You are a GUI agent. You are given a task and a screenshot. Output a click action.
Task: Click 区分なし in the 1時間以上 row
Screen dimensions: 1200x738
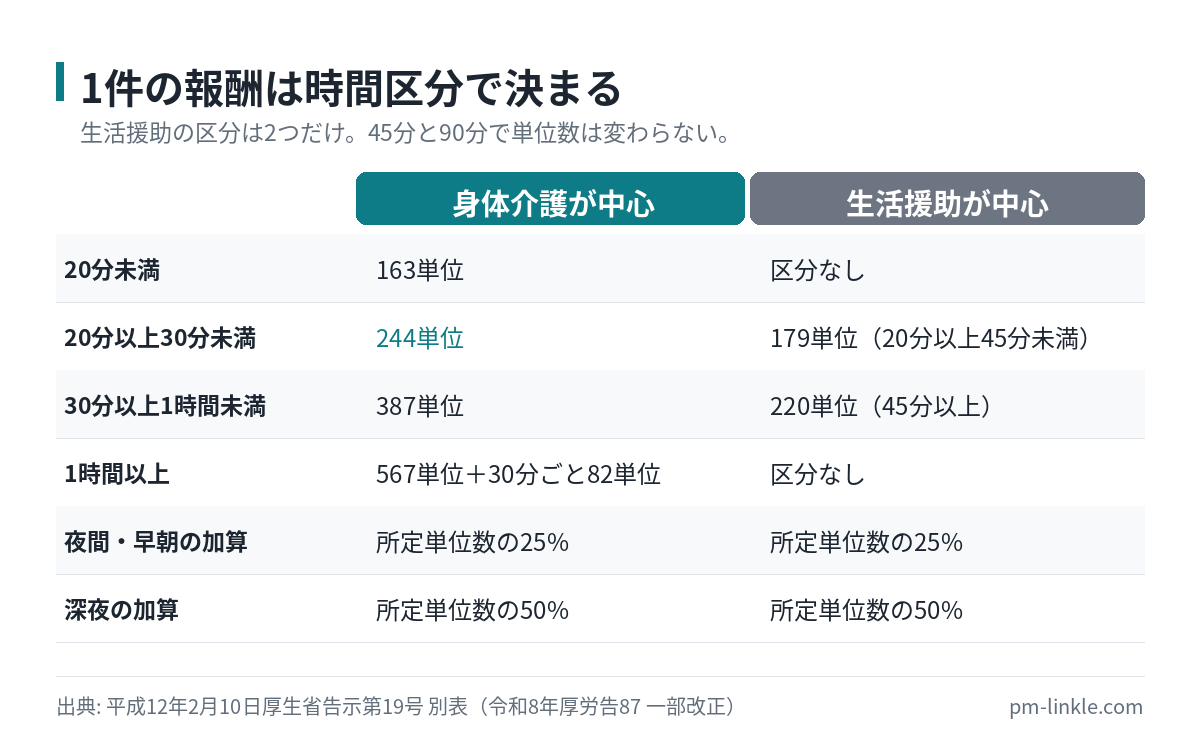[x=817, y=474]
